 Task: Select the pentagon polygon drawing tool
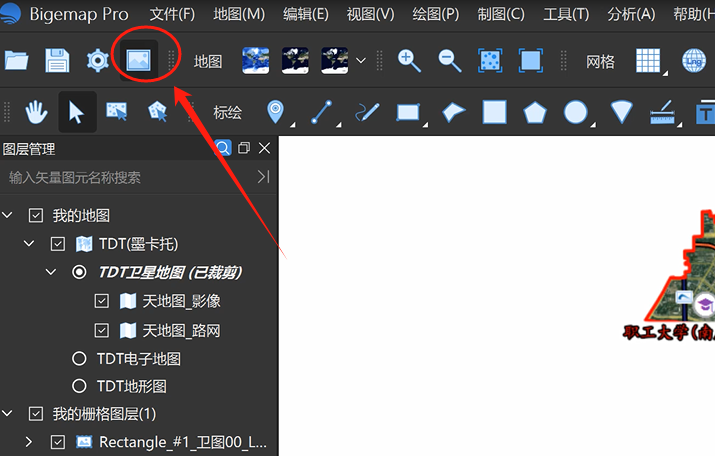[x=535, y=113]
